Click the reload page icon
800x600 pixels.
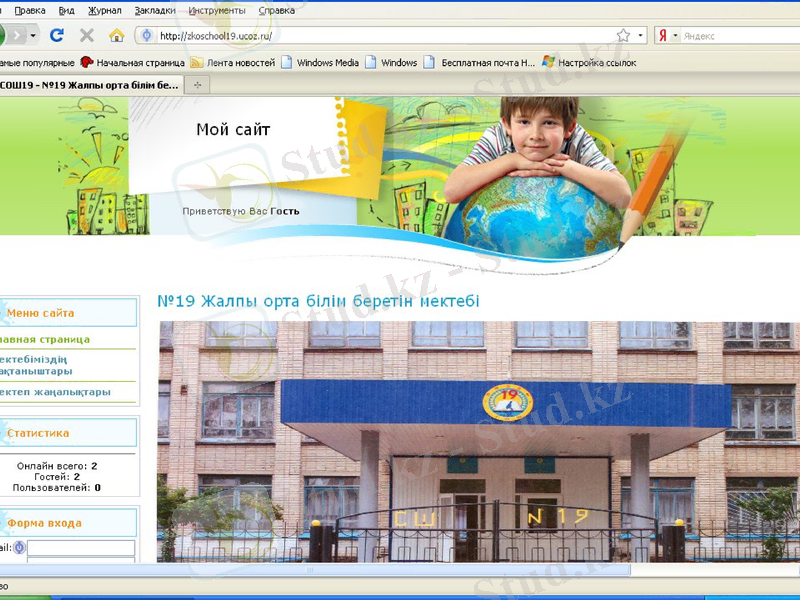tap(57, 35)
